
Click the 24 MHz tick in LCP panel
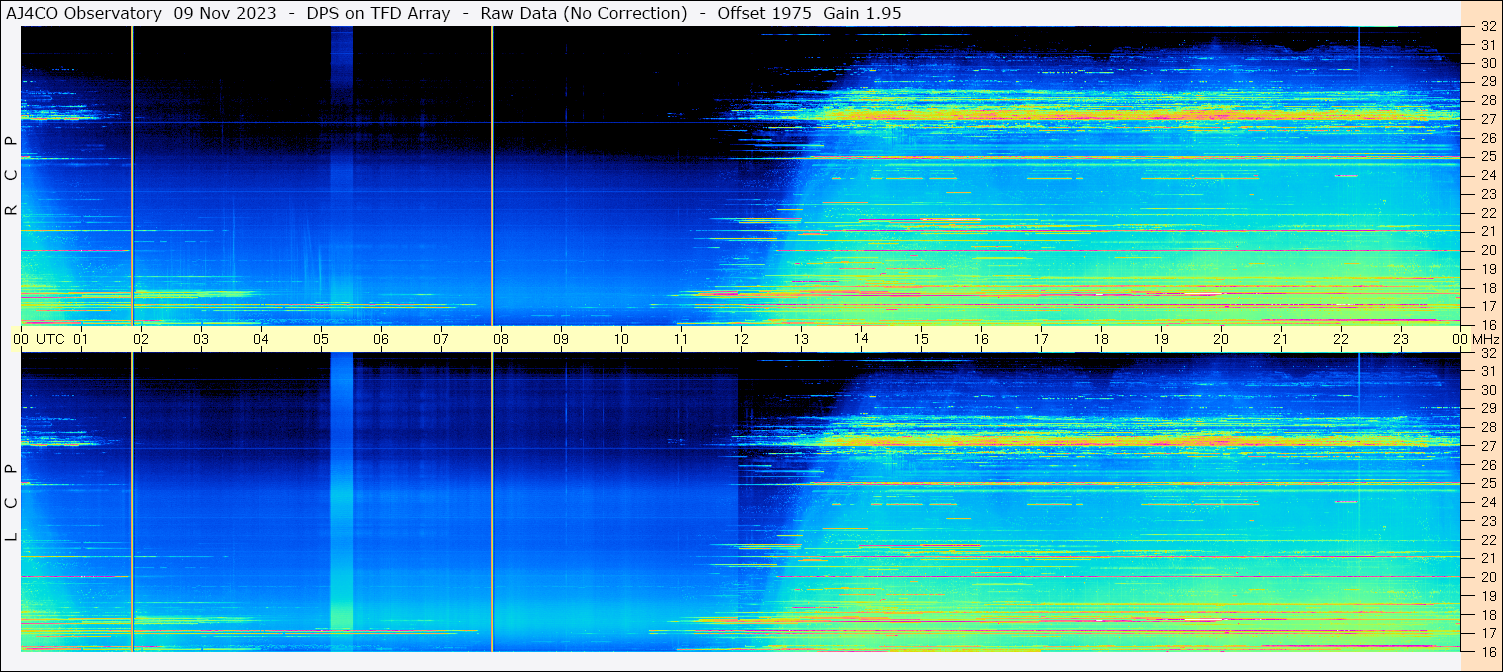tap(1487, 502)
